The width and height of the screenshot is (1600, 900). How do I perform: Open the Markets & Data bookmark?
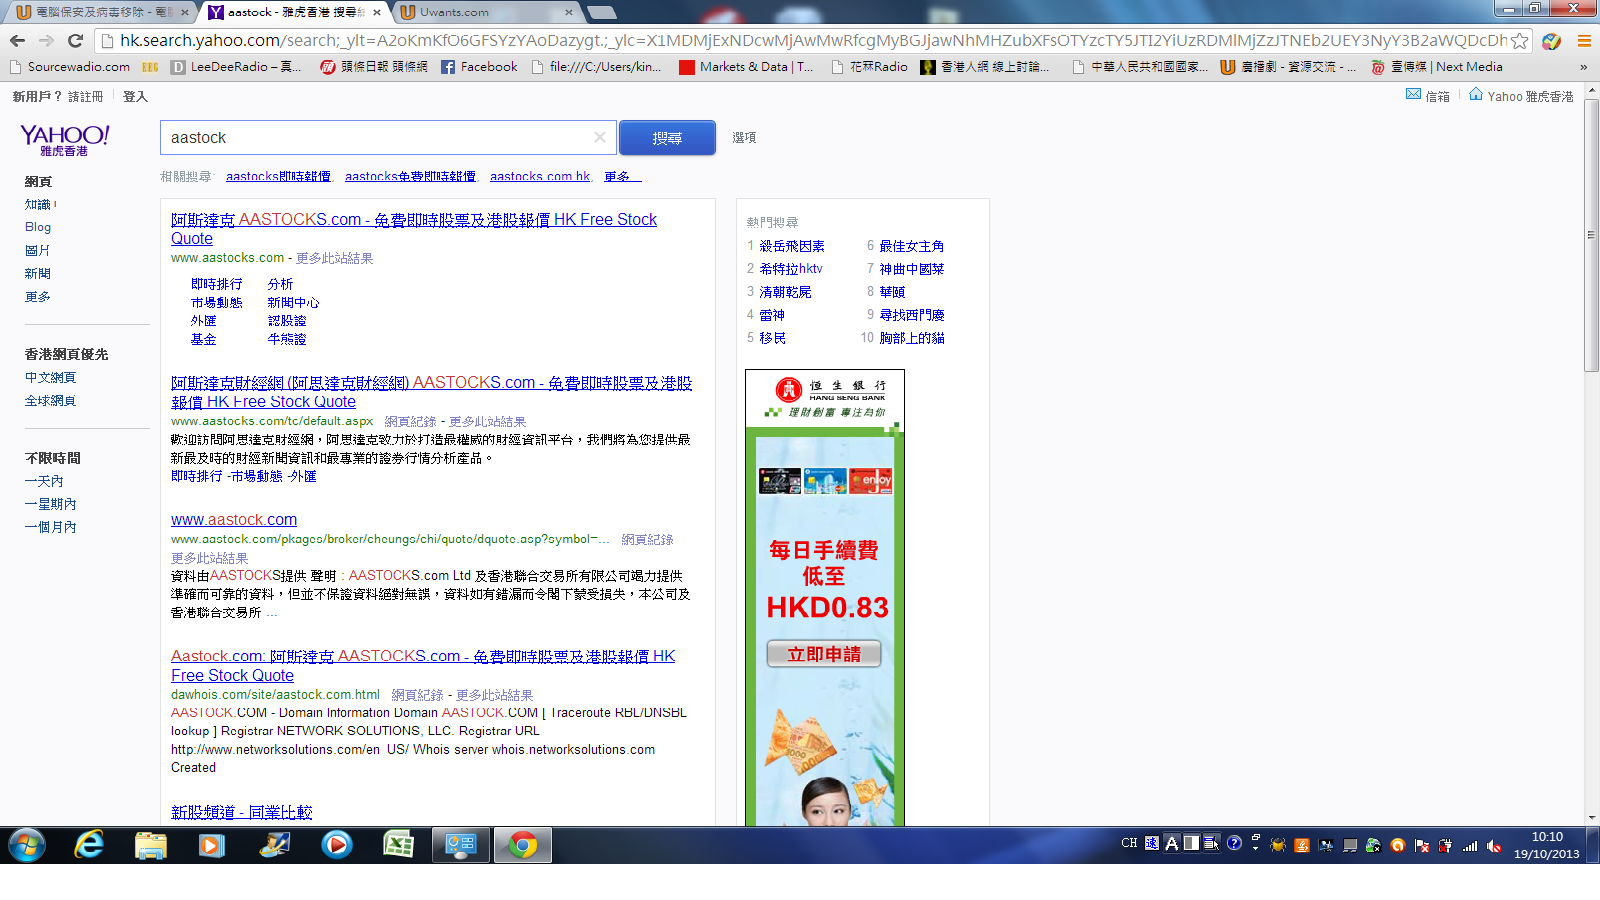tap(746, 67)
